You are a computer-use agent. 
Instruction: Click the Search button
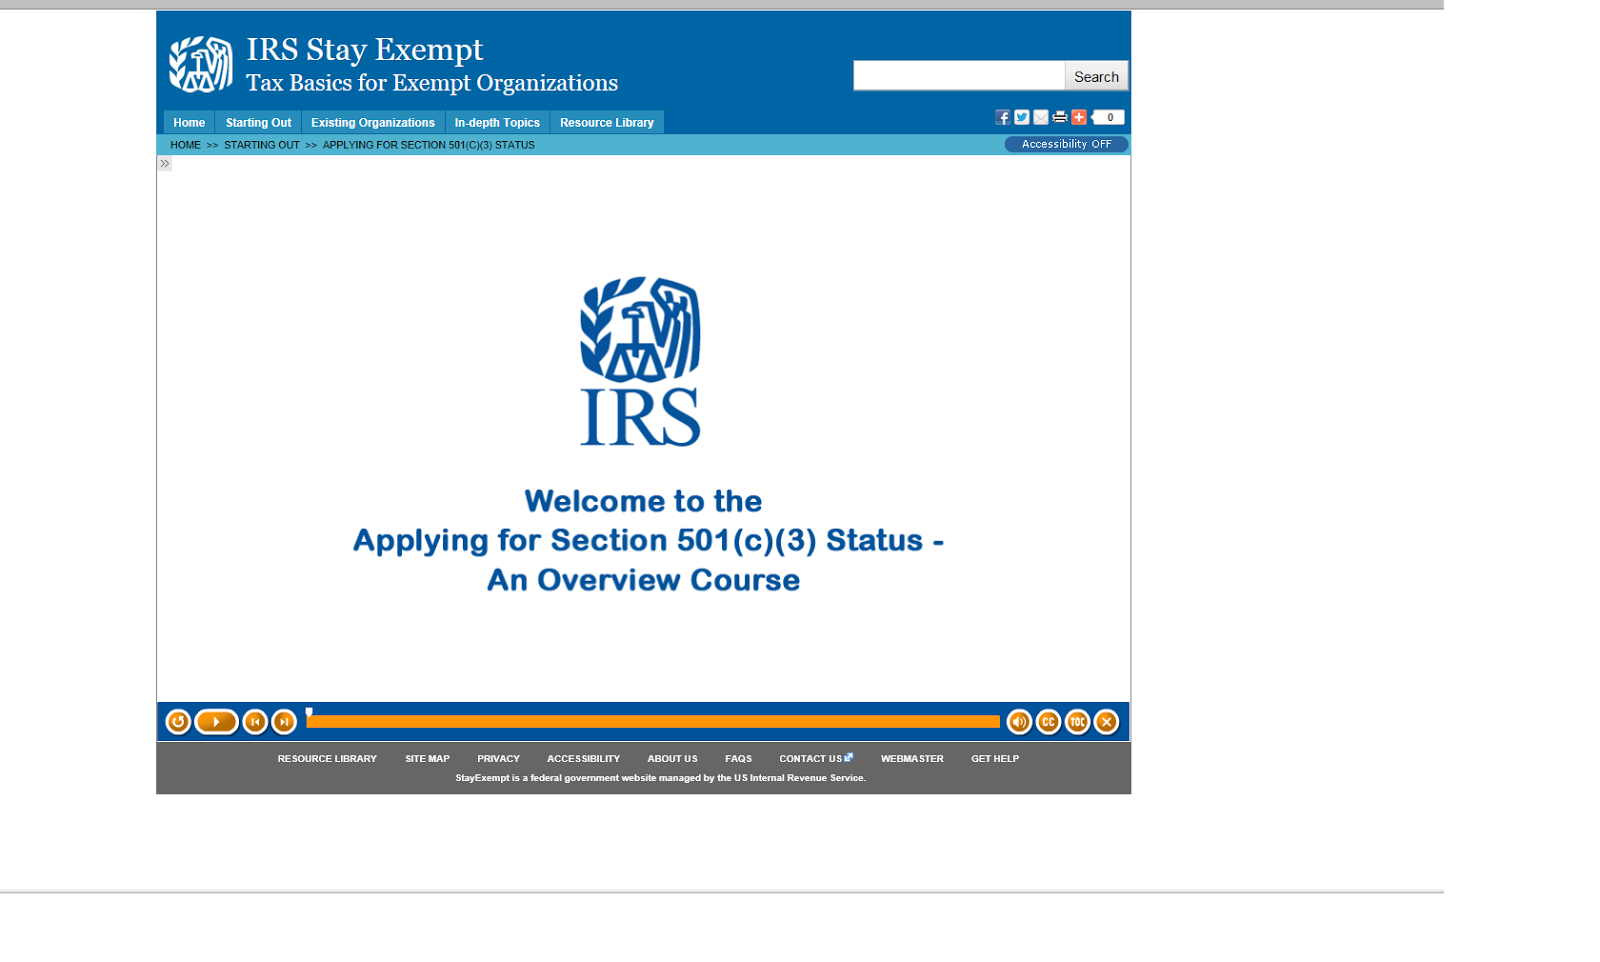click(x=1096, y=76)
